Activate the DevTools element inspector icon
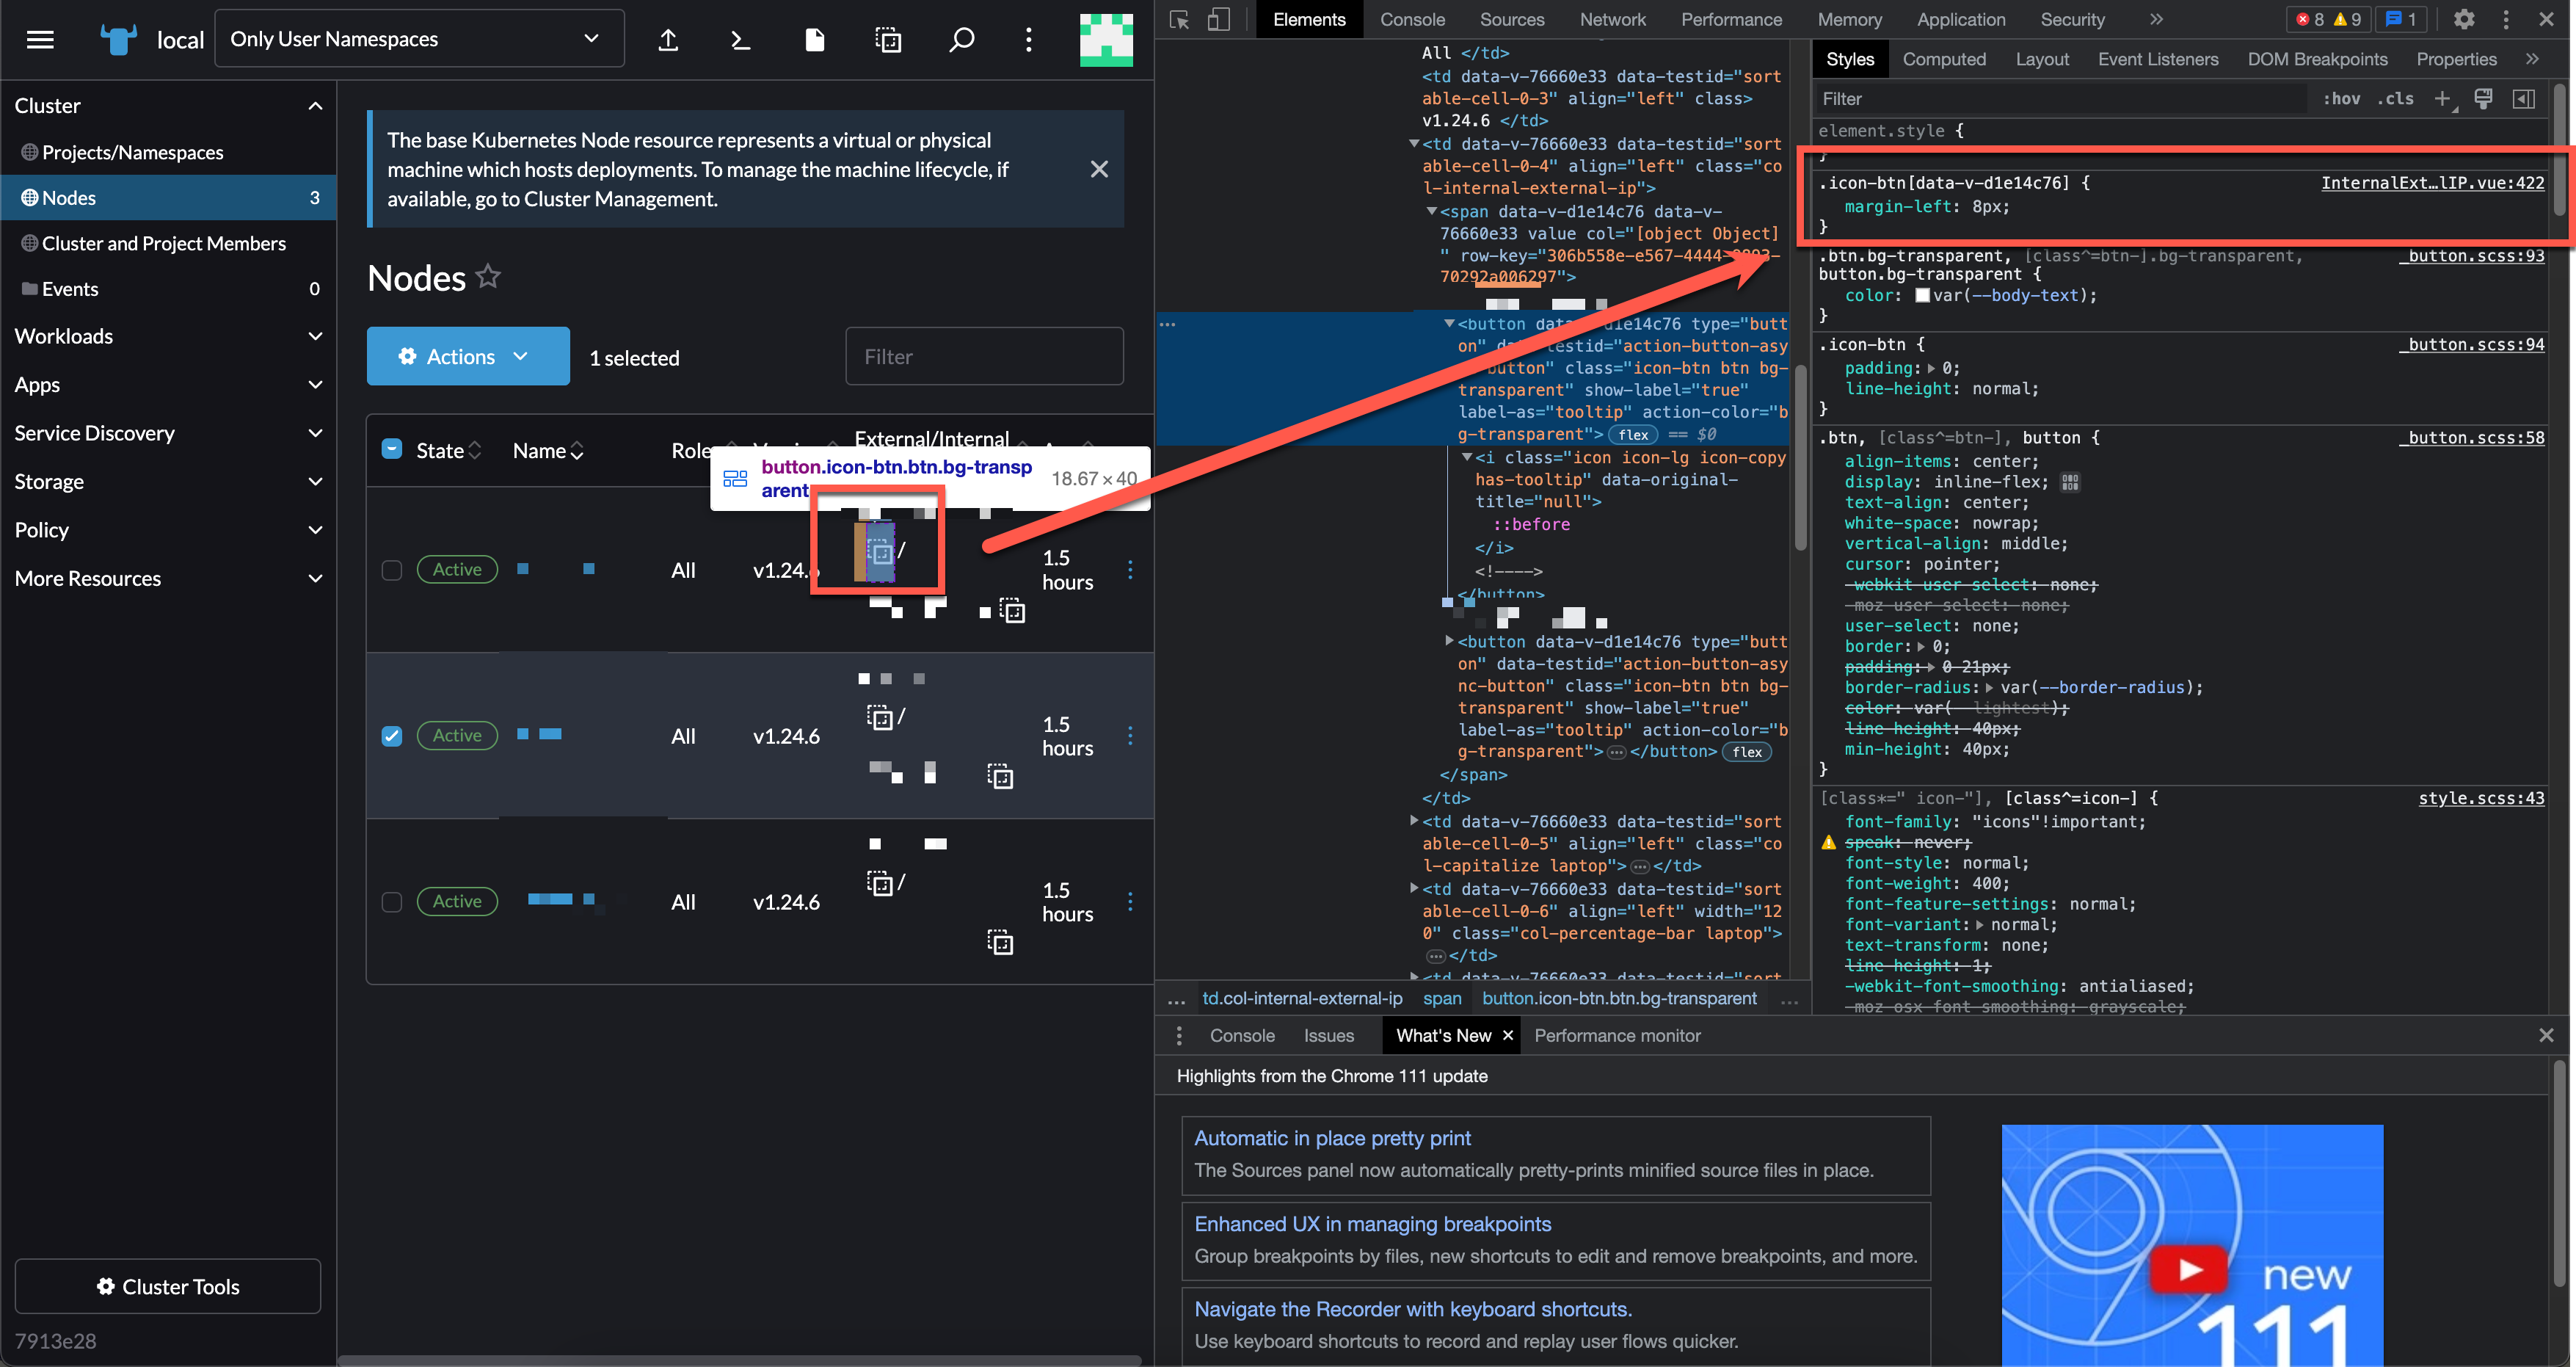The width and height of the screenshot is (2576, 1367). 1180,19
